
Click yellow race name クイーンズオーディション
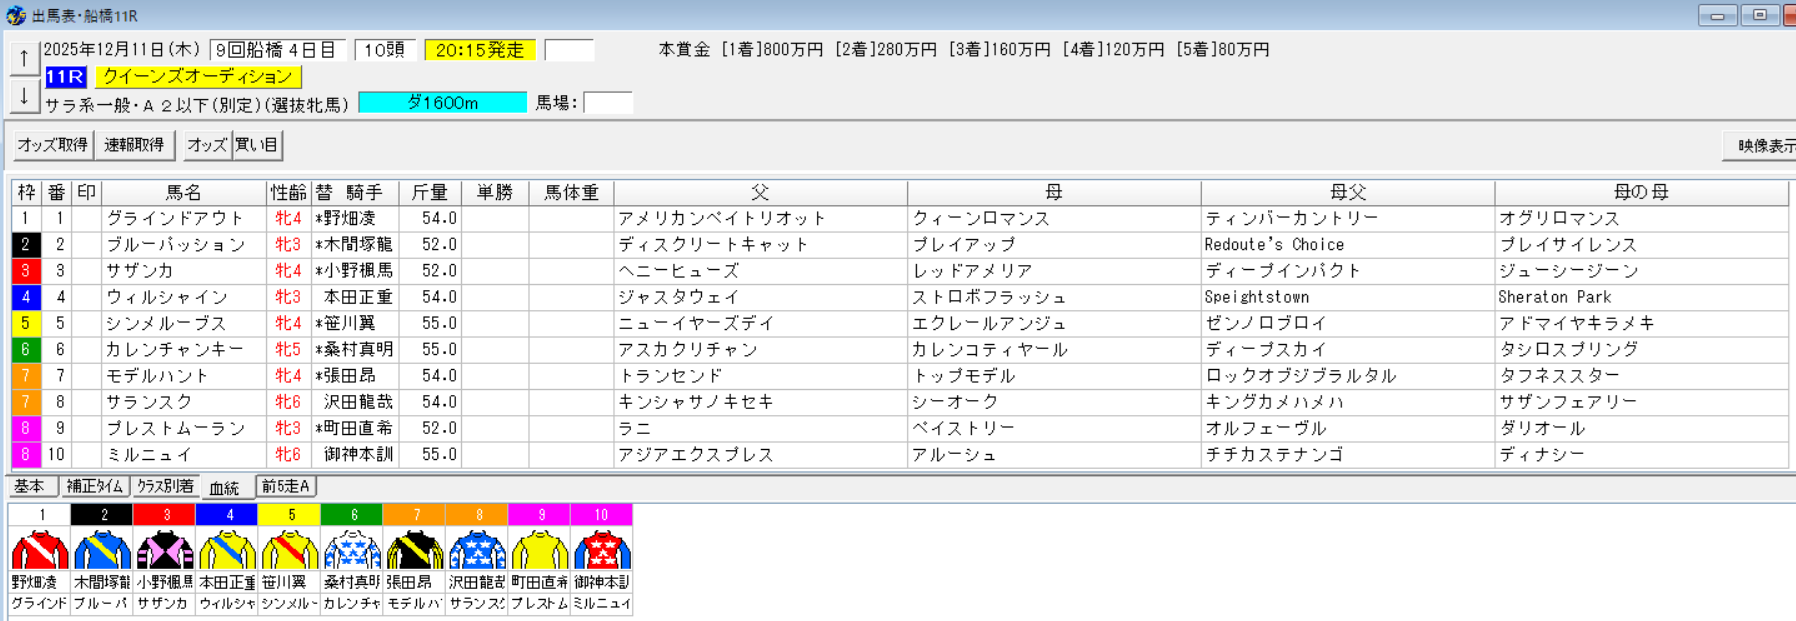[198, 76]
